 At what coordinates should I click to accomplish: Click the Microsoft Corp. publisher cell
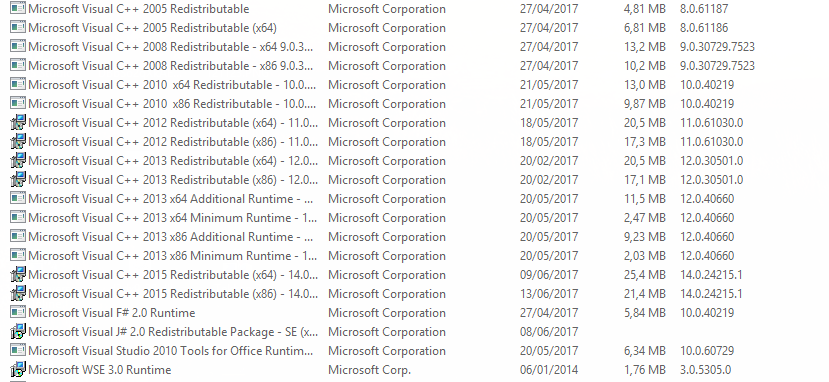[369, 370]
